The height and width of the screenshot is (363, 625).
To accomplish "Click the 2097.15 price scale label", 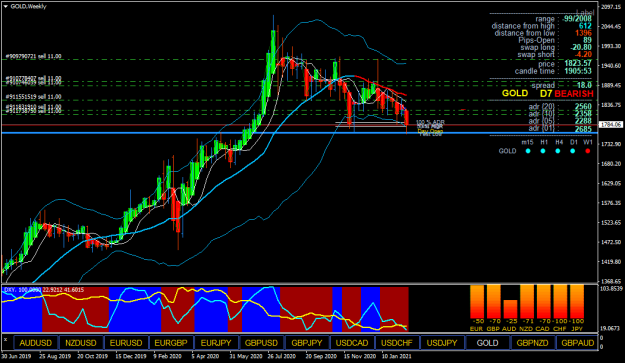I will click(x=611, y=7).
